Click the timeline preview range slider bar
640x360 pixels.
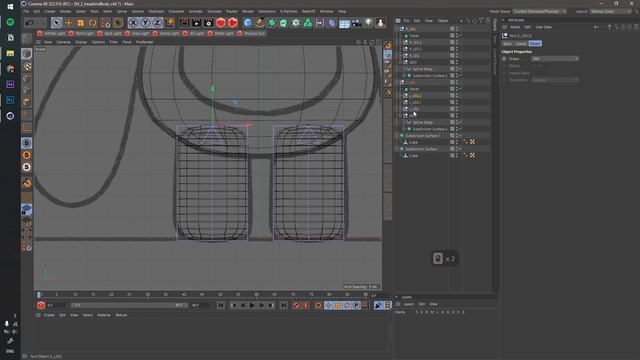point(128,305)
